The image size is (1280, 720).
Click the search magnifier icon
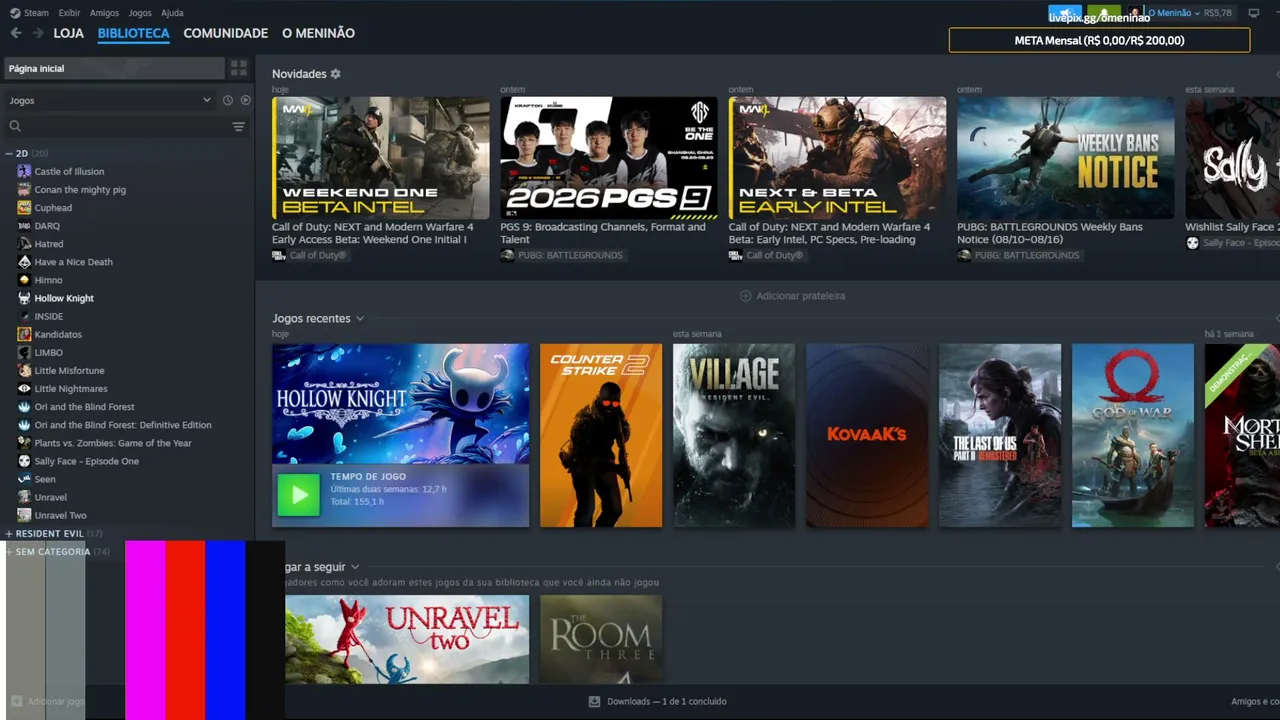[15, 126]
